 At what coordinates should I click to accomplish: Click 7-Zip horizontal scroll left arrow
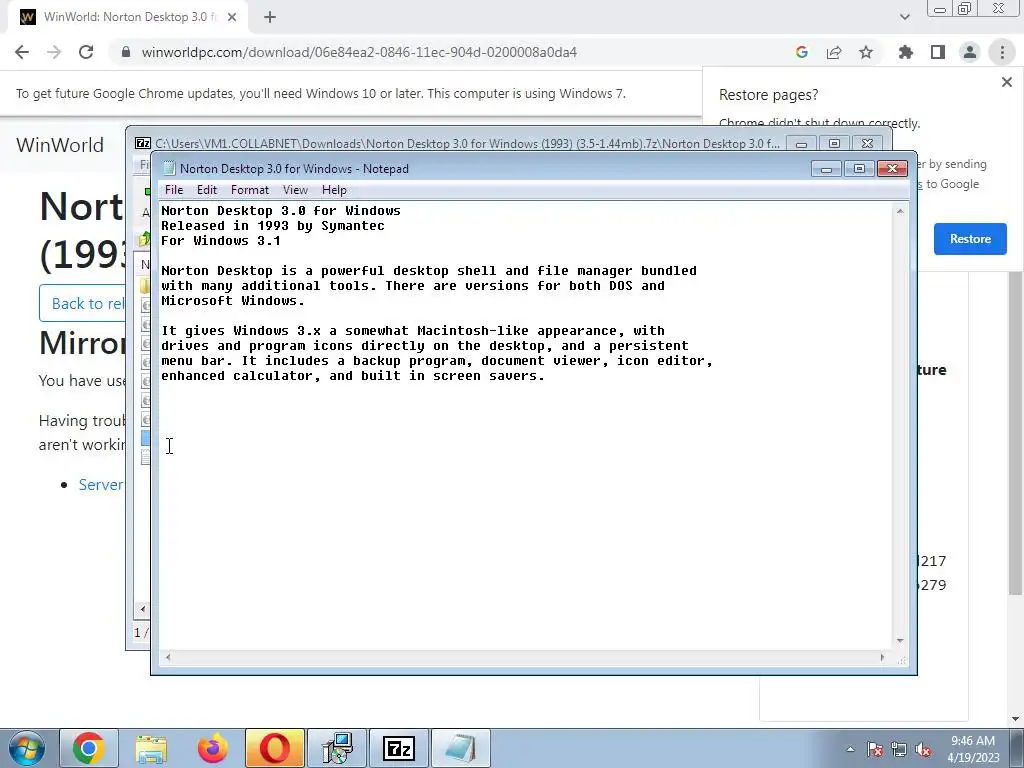(x=142, y=609)
